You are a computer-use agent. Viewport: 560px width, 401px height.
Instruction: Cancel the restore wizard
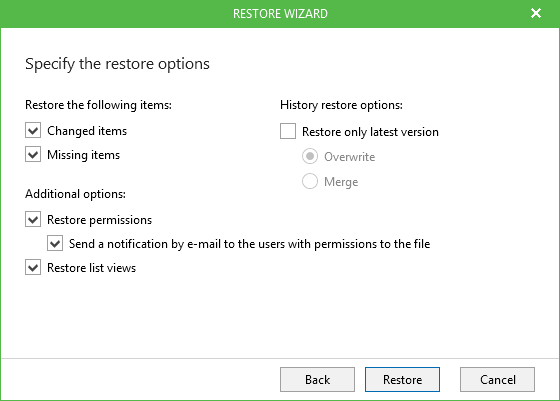tap(498, 380)
